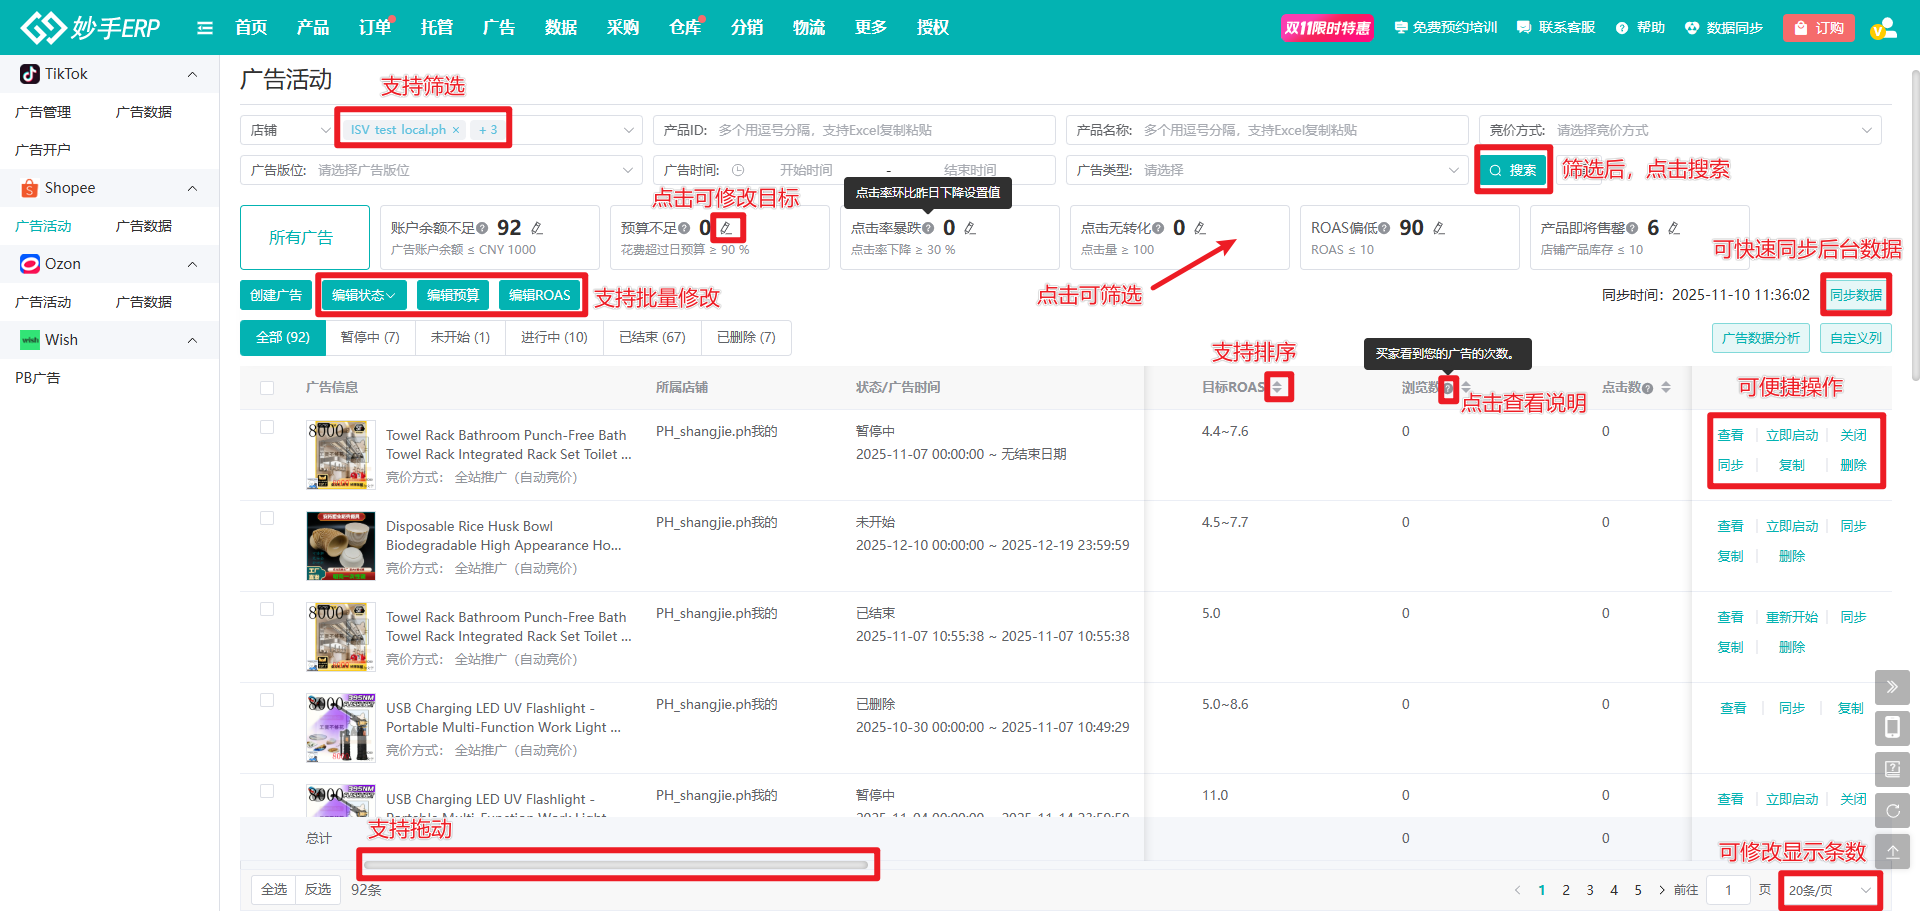This screenshot has width=1920, height=911.
Task: Tick checkbox for Disposable Rice Husk Bowl ad
Action: pyautogui.click(x=267, y=518)
